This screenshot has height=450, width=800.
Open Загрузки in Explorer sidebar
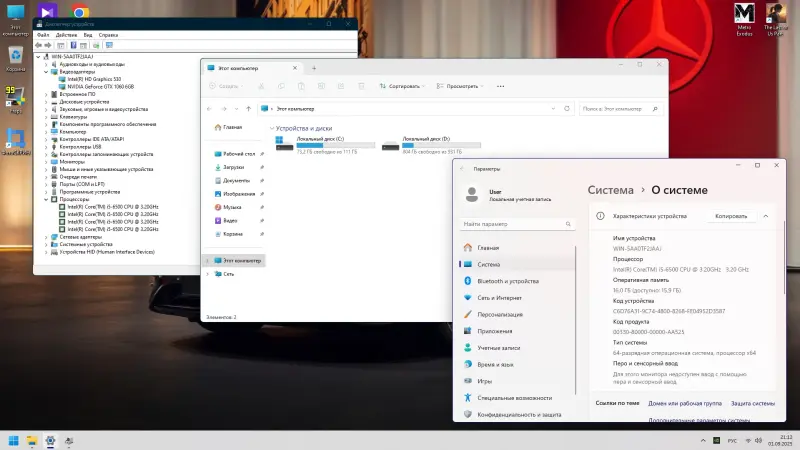point(234,167)
